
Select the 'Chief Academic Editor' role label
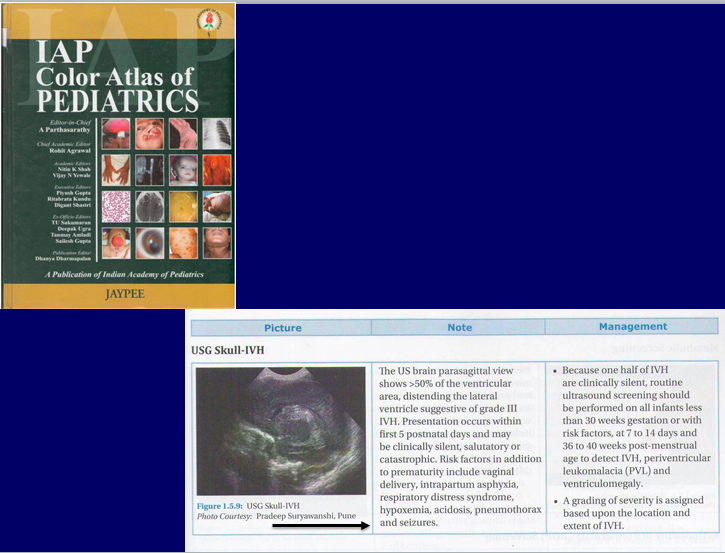click(x=64, y=144)
